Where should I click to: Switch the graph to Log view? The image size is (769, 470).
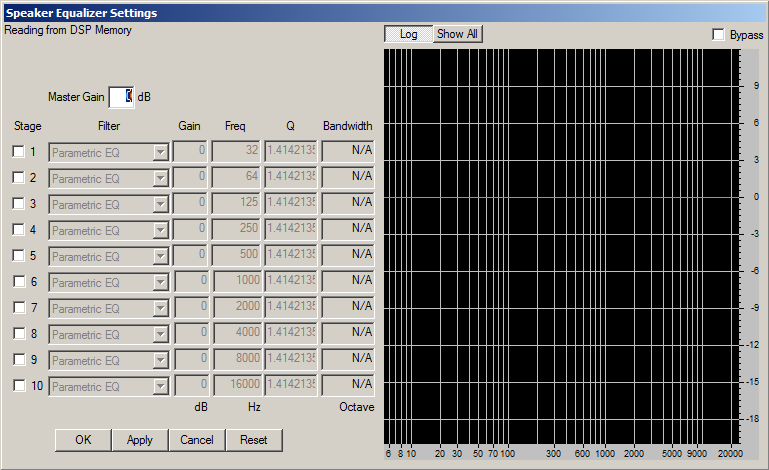(x=408, y=34)
